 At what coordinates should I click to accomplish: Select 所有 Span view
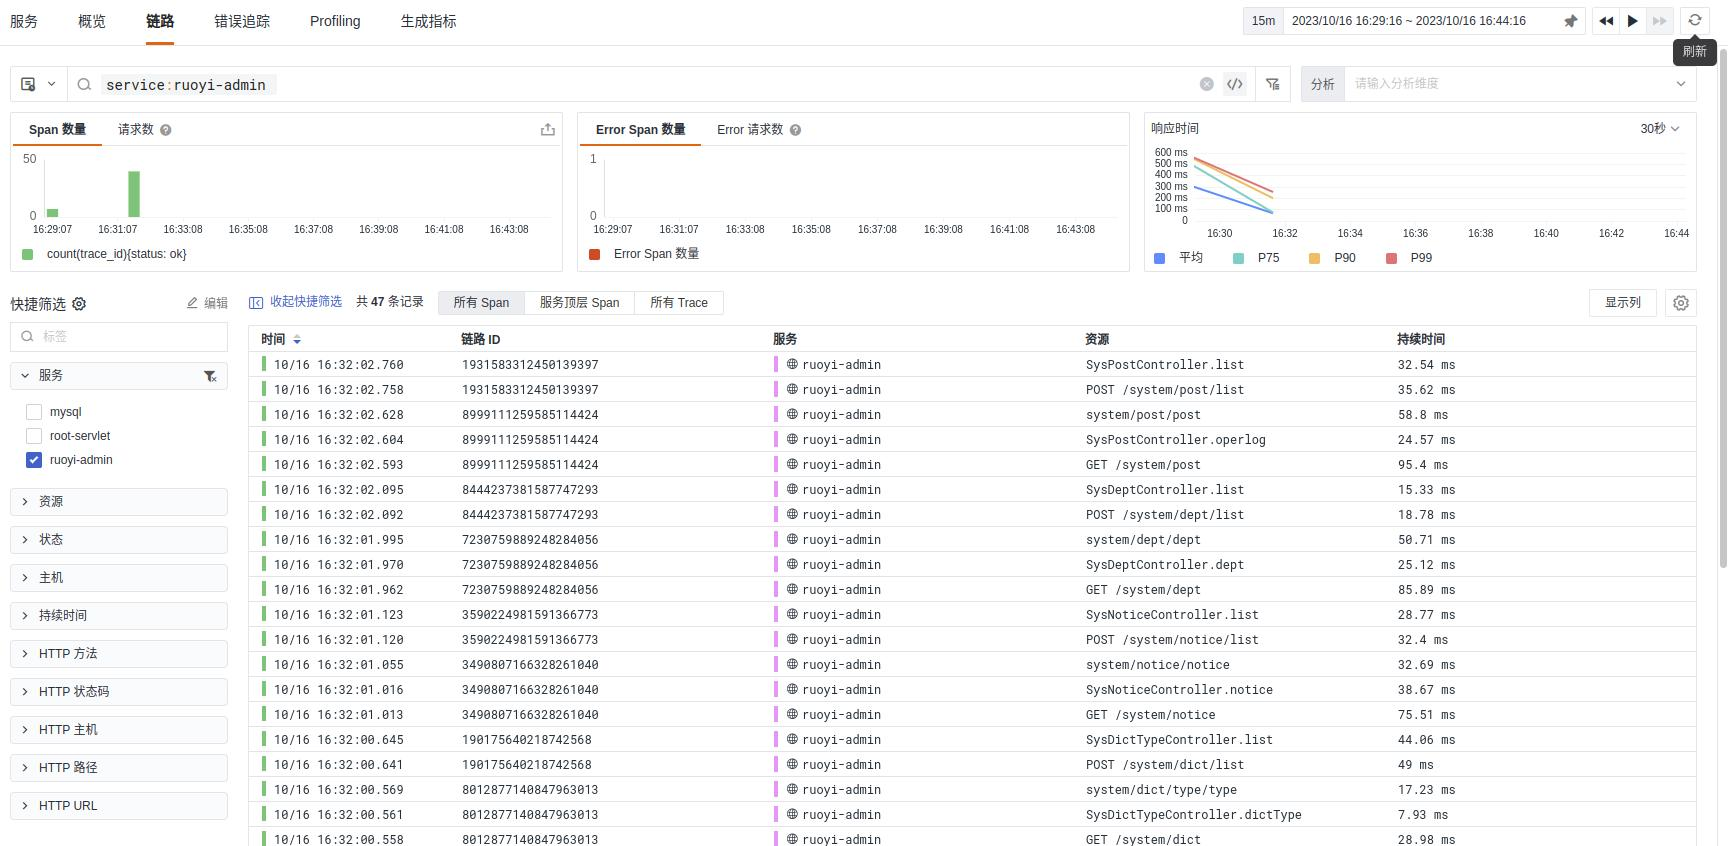[x=481, y=303]
